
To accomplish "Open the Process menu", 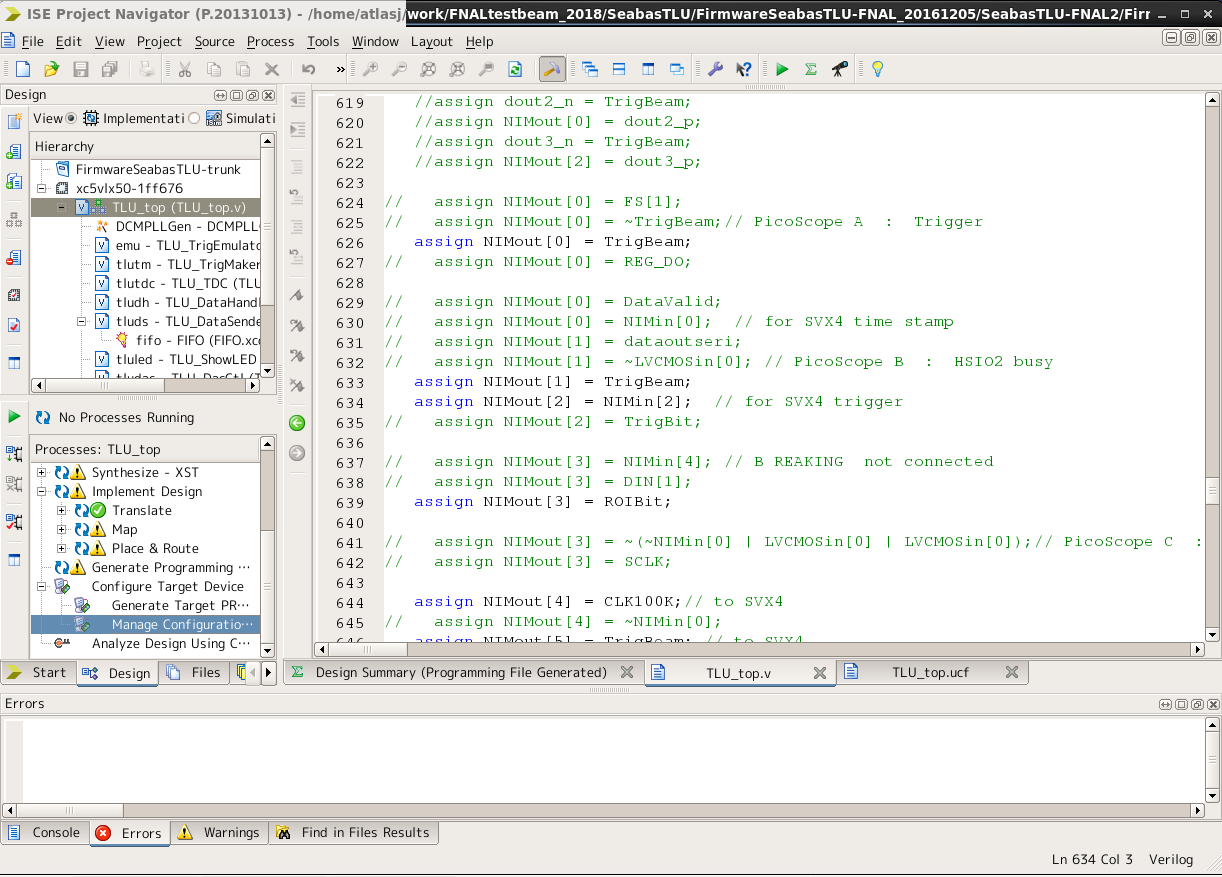I will [x=270, y=41].
